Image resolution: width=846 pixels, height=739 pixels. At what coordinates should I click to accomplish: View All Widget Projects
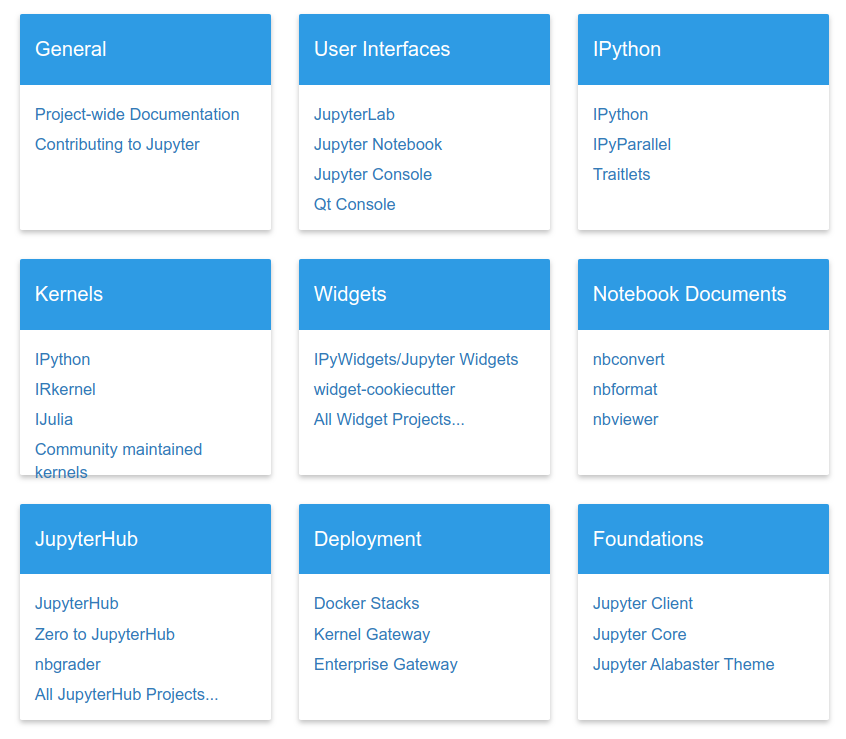pos(389,420)
